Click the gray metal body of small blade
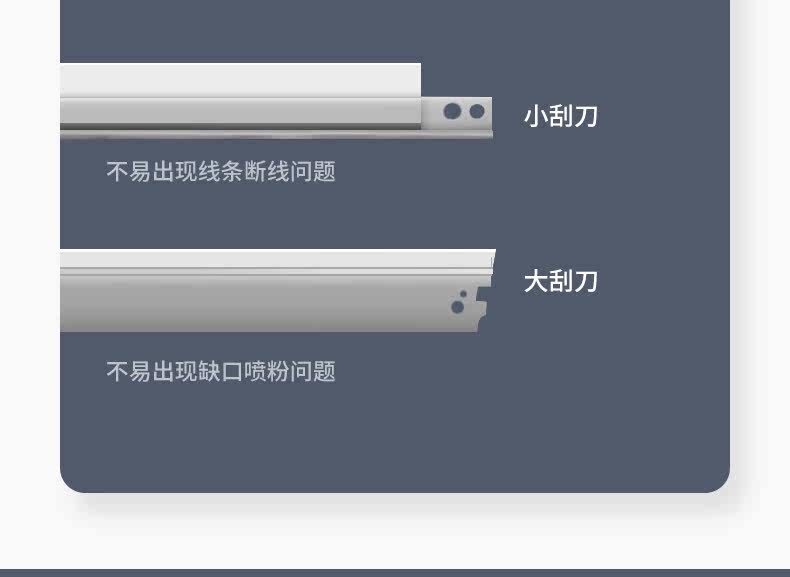 (240, 111)
